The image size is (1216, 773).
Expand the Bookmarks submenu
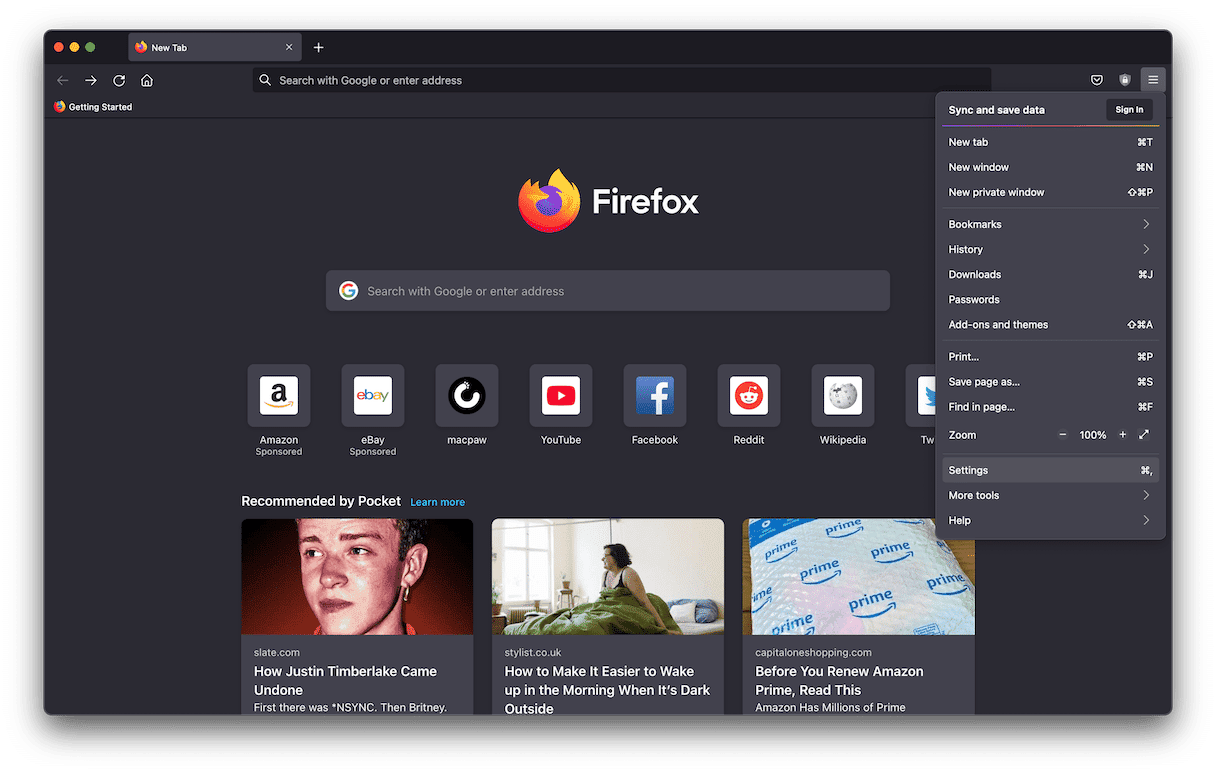1050,224
